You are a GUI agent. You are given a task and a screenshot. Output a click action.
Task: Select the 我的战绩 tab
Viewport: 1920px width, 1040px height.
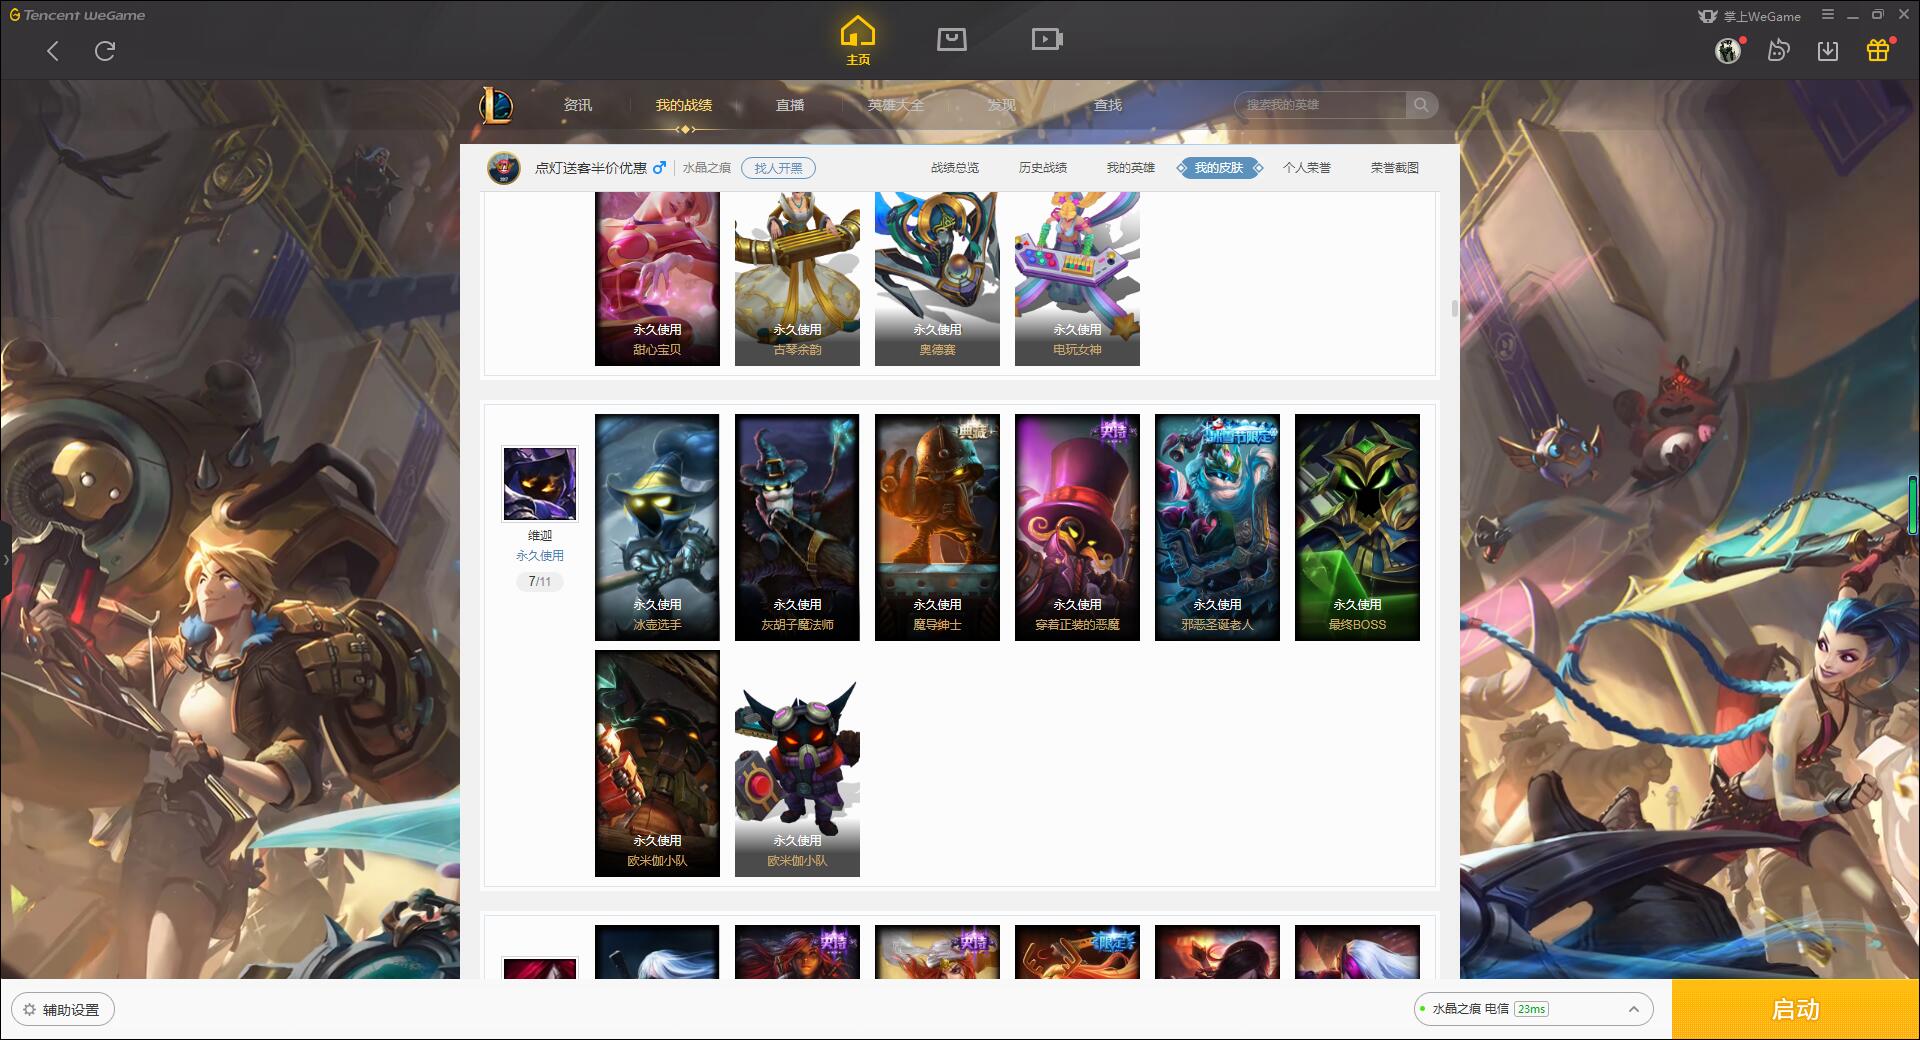click(684, 105)
